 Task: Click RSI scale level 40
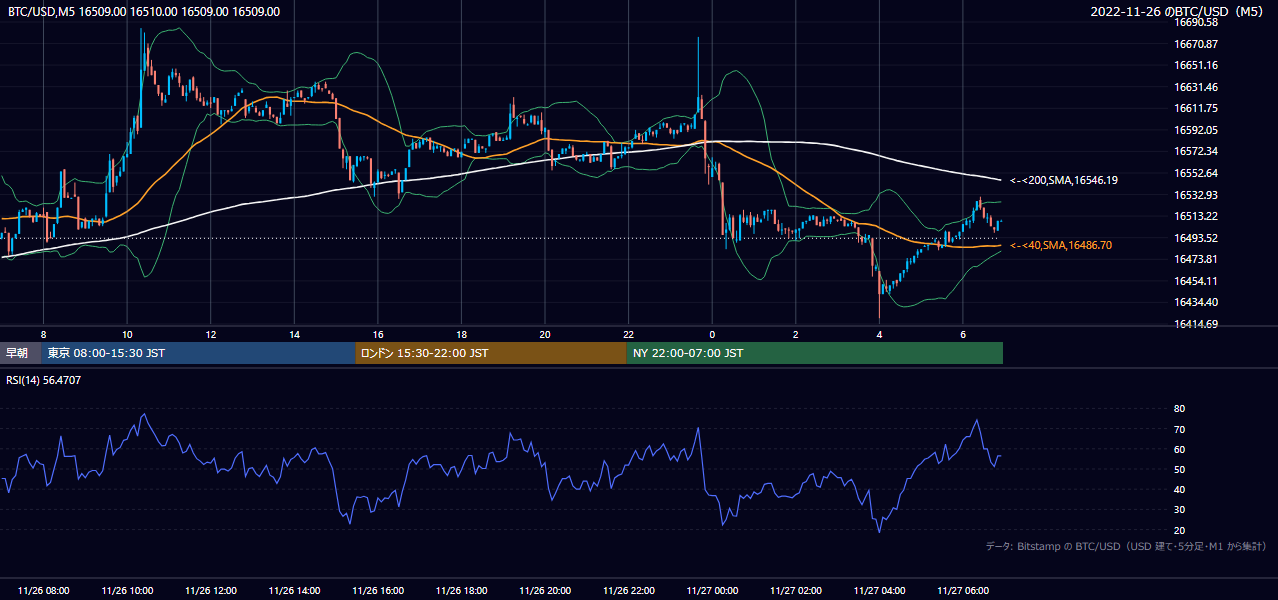[x=1180, y=490]
